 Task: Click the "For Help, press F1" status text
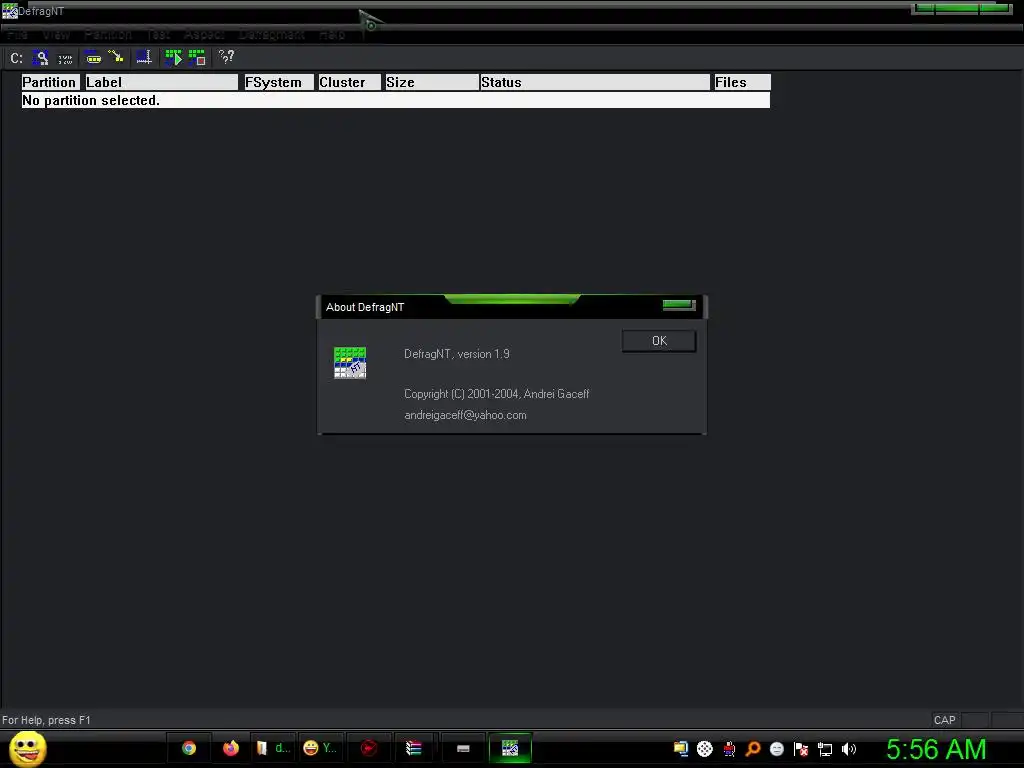pos(46,720)
